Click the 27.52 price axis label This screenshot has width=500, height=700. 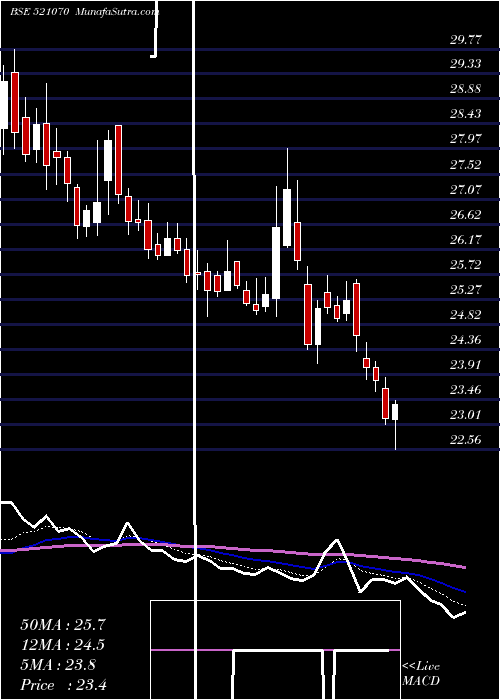coord(466,166)
